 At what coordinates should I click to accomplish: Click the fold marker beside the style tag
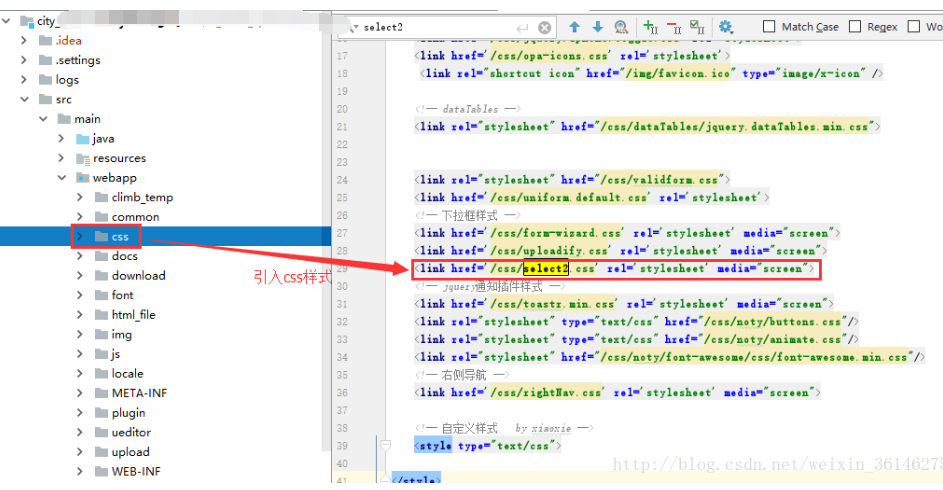pyautogui.click(x=384, y=445)
